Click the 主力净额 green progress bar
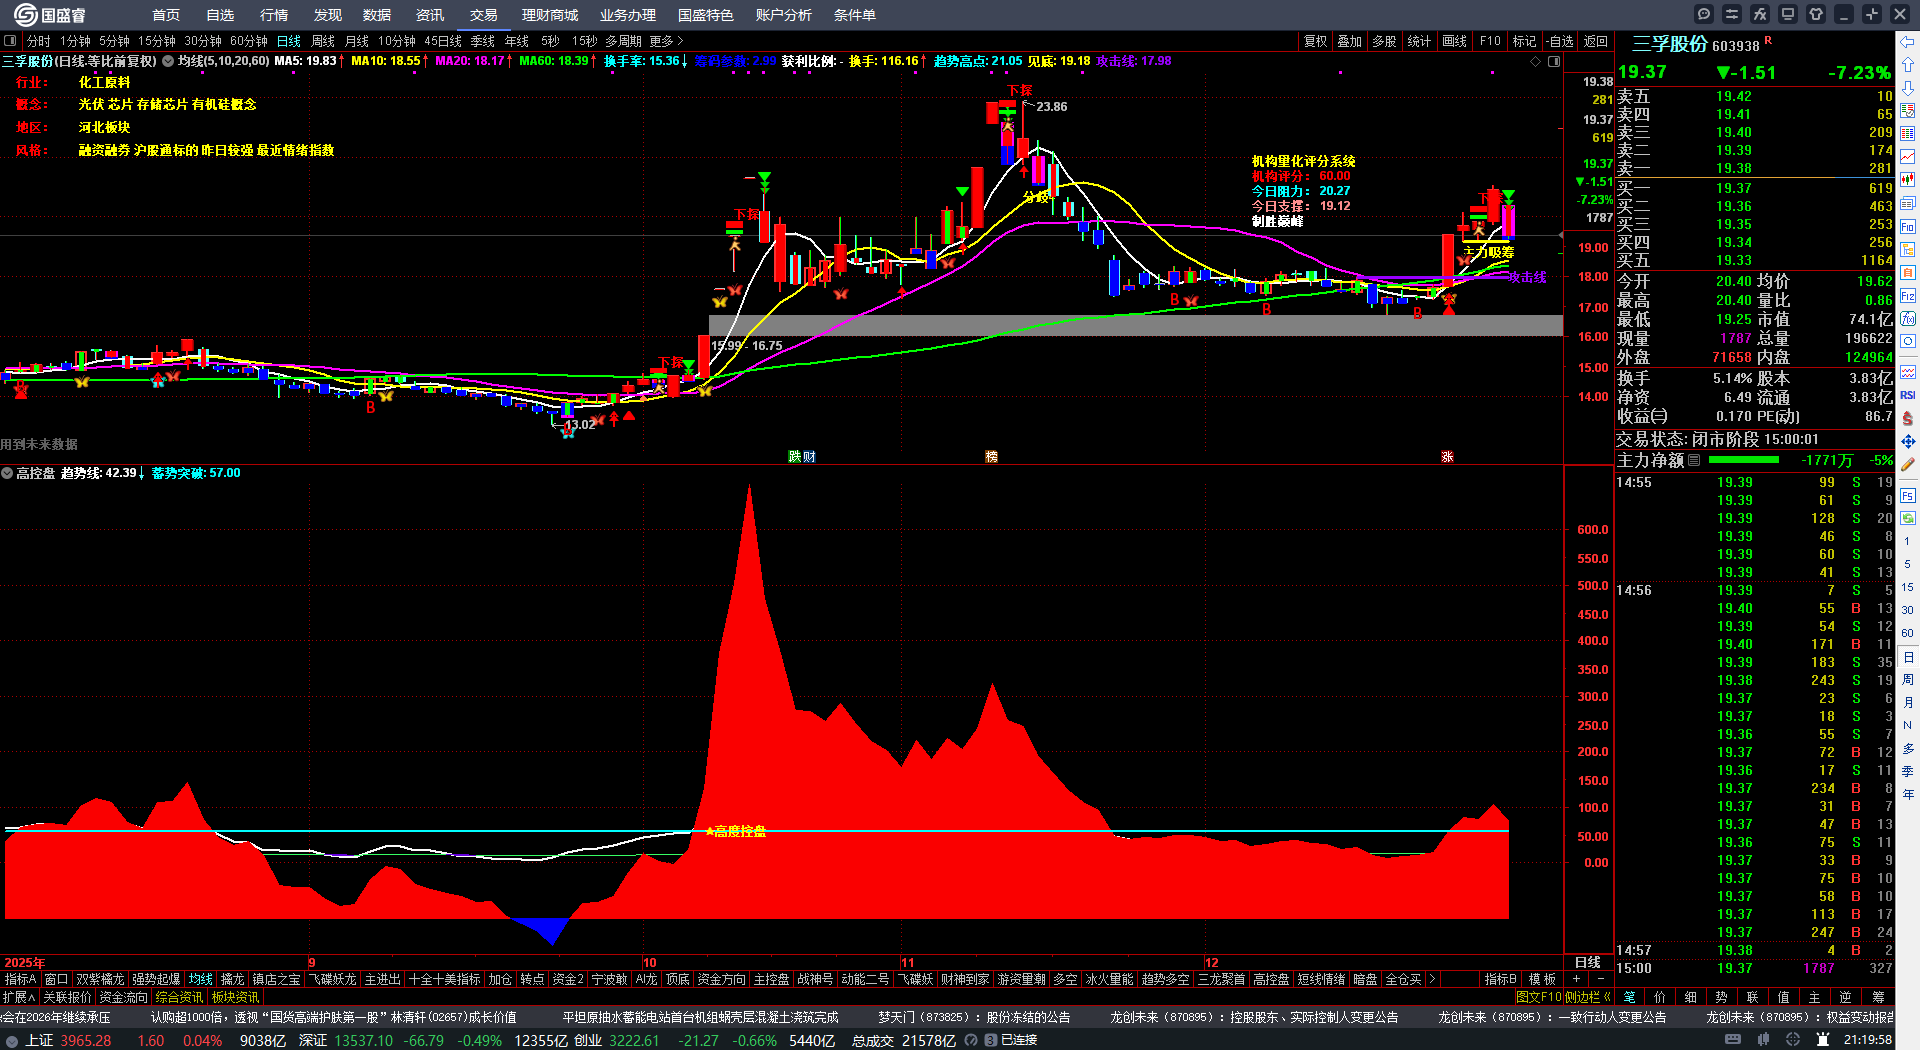This screenshot has width=1920, height=1050. [1744, 460]
